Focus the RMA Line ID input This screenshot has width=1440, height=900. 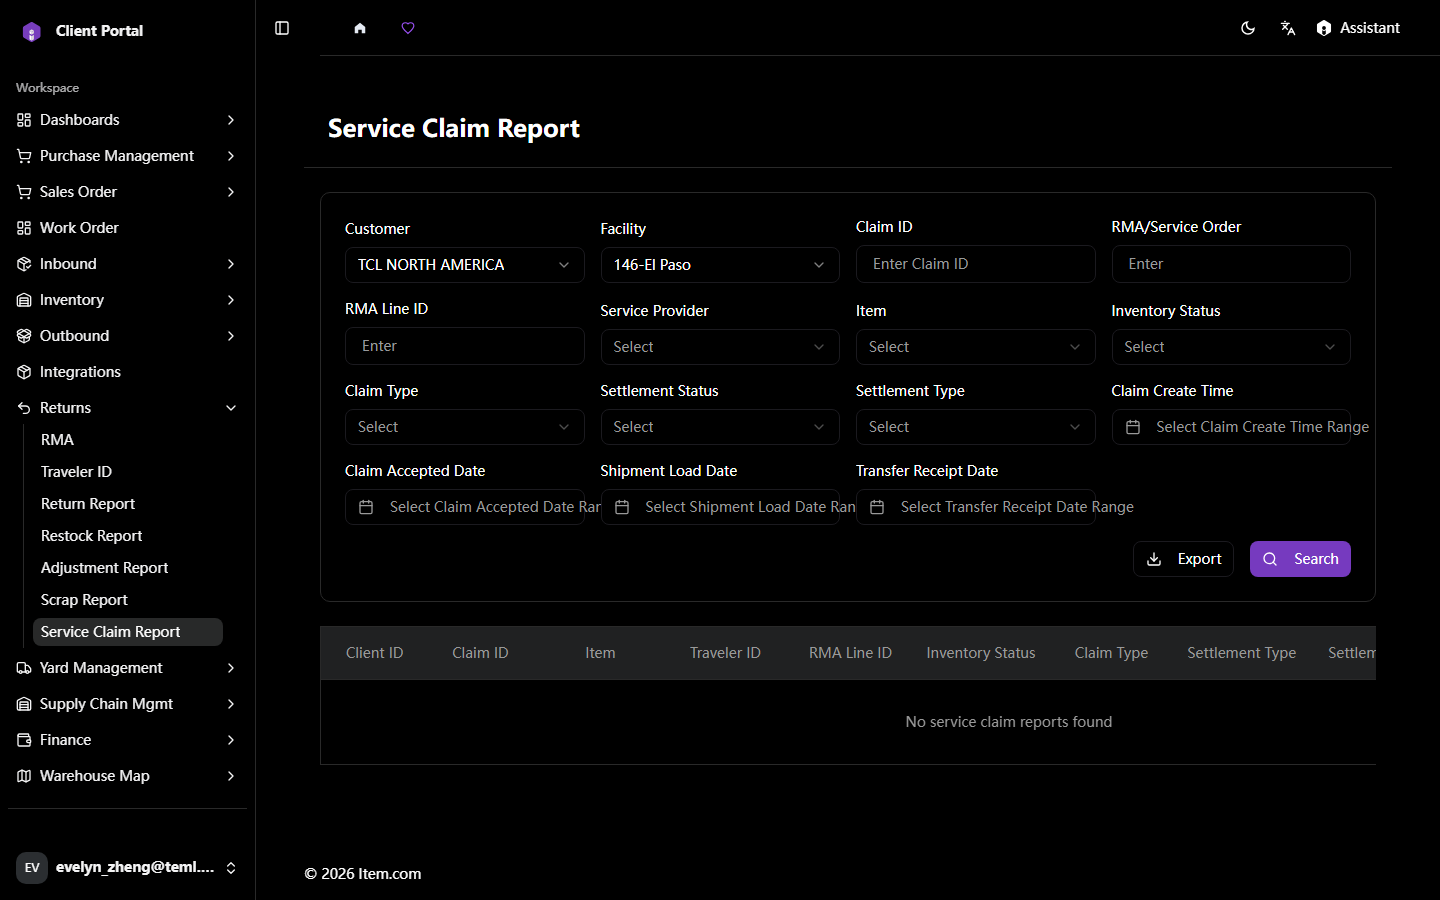464,346
